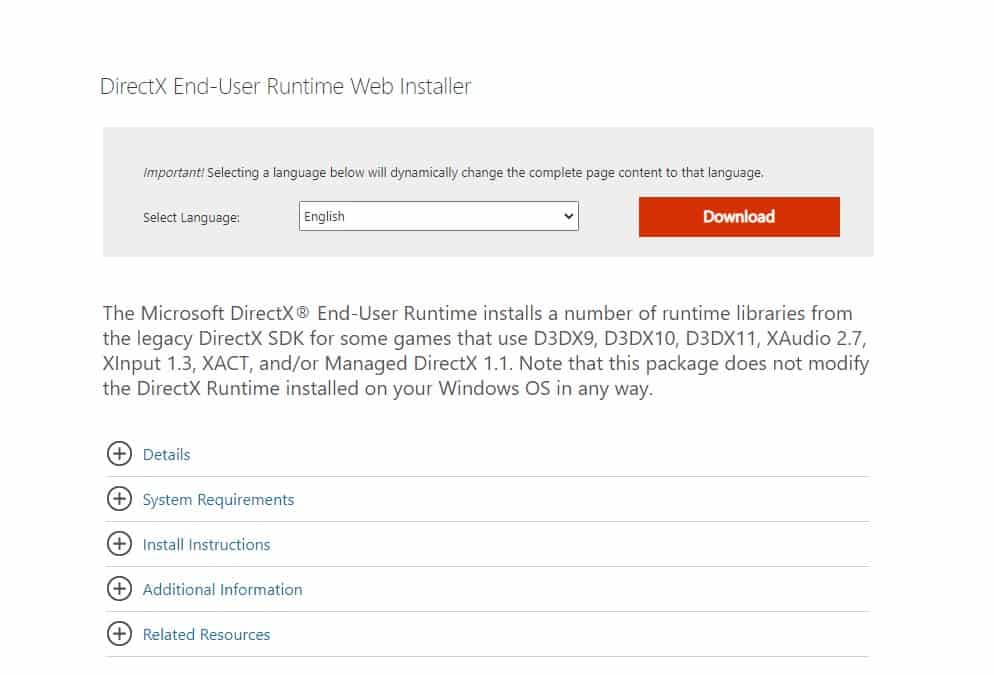Click the red Download button

pos(739,217)
